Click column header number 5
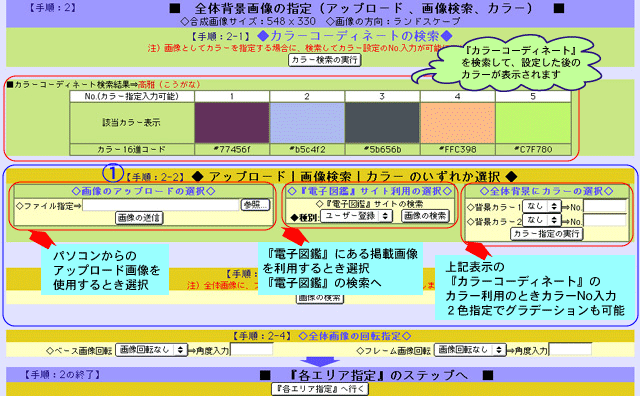Image resolution: width=640 pixels, height=396 pixels. point(533,96)
